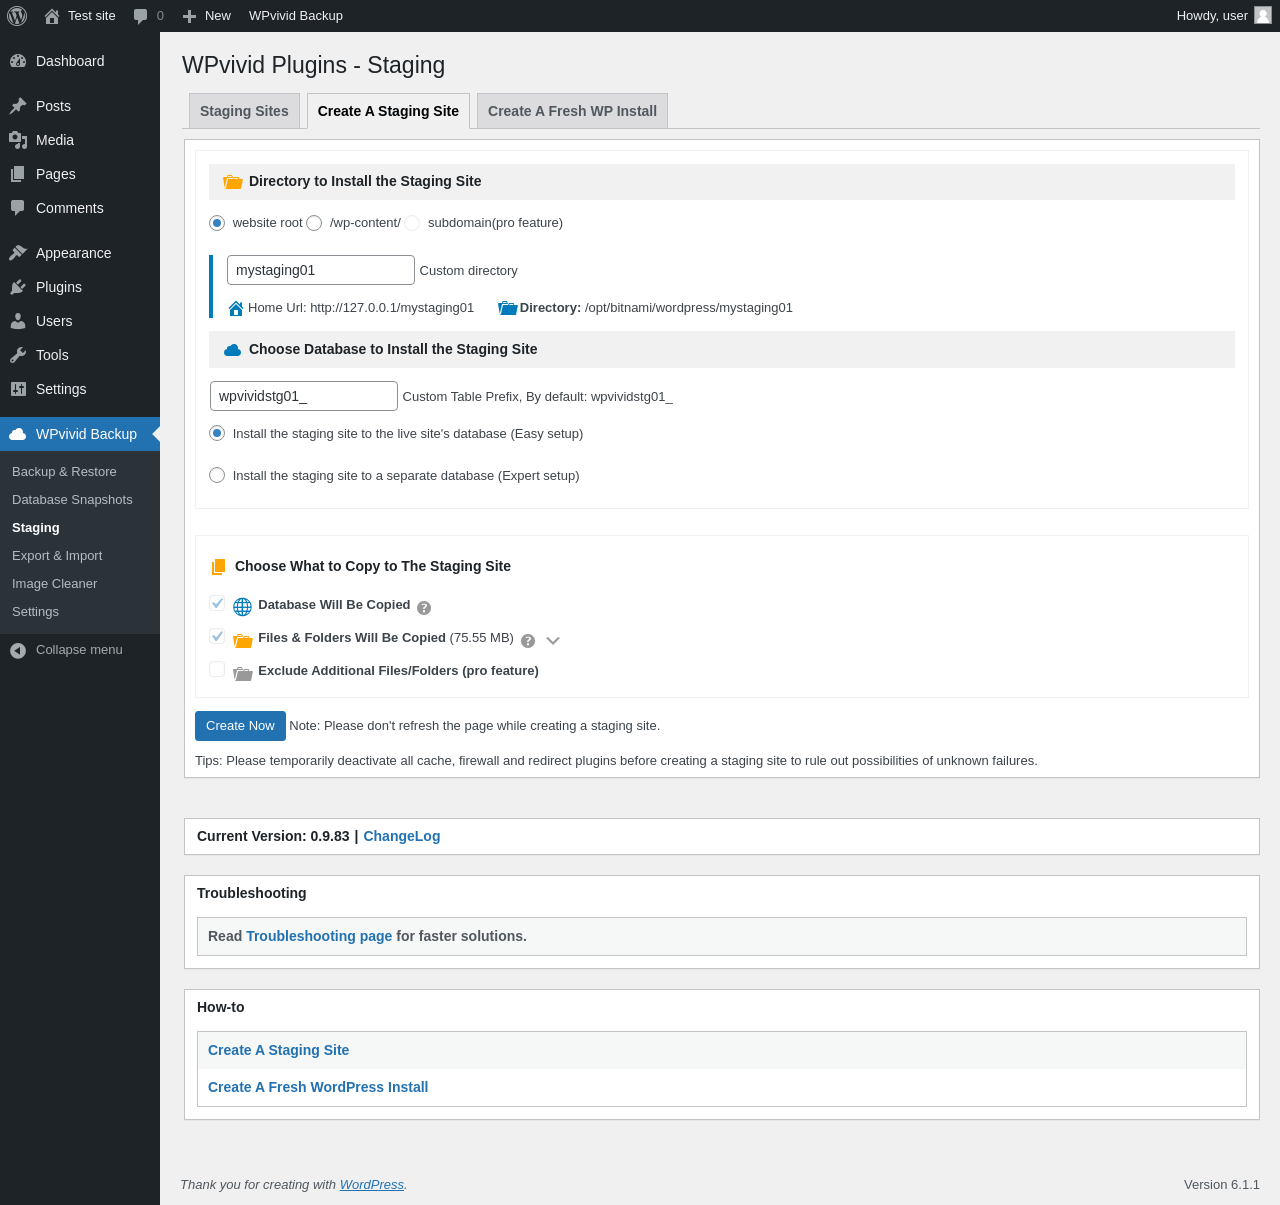Open the comments bubble in admin bar

141,16
